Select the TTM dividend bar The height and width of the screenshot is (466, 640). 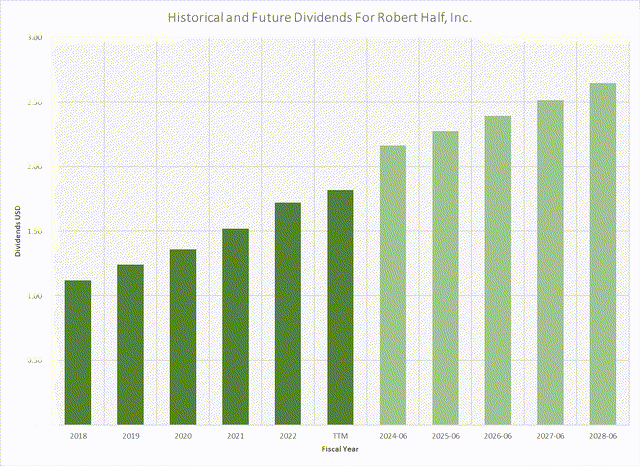tap(340, 308)
